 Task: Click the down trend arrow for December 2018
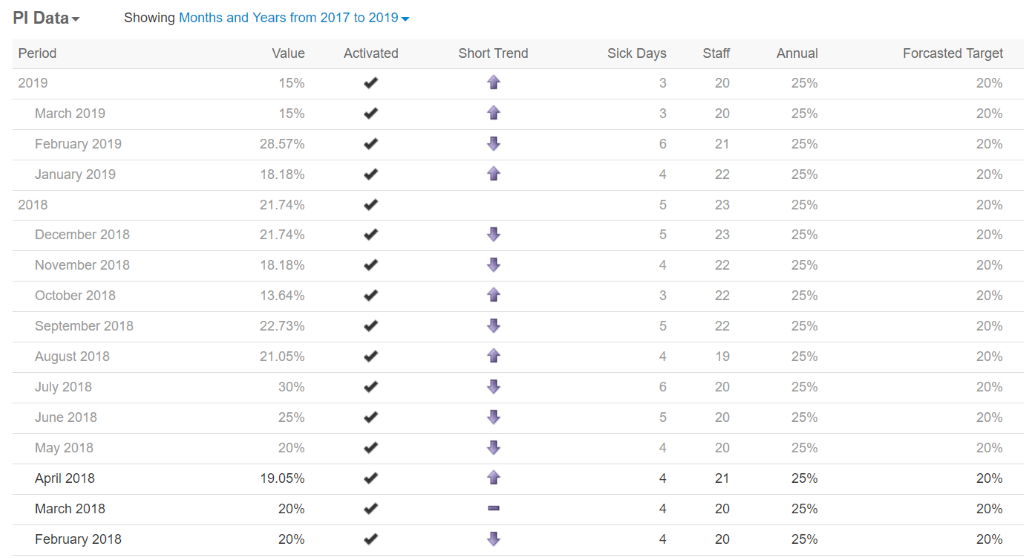pyautogui.click(x=494, y=235)
